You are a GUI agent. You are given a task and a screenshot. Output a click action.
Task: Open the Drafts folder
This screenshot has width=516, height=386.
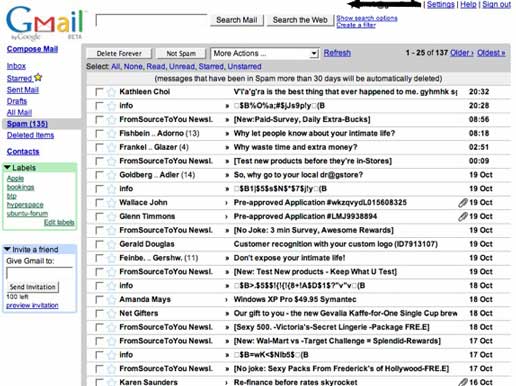tap(17, 101)
